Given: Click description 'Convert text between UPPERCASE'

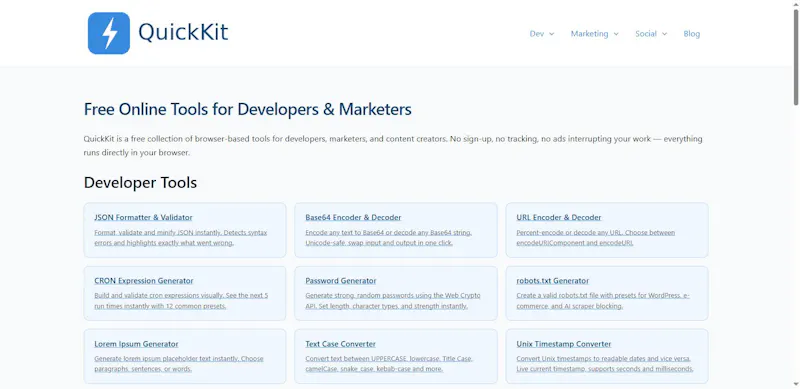Looking at the screenshot, I should click(x=389, y=364).
